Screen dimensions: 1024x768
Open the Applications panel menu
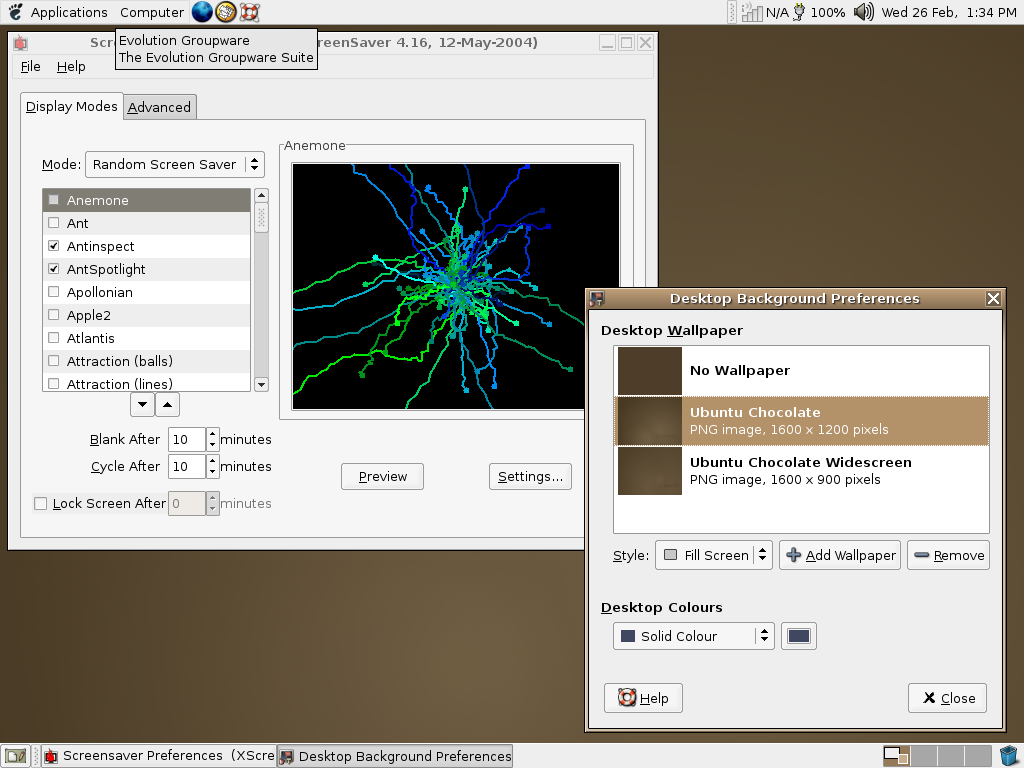click(69, 12)
